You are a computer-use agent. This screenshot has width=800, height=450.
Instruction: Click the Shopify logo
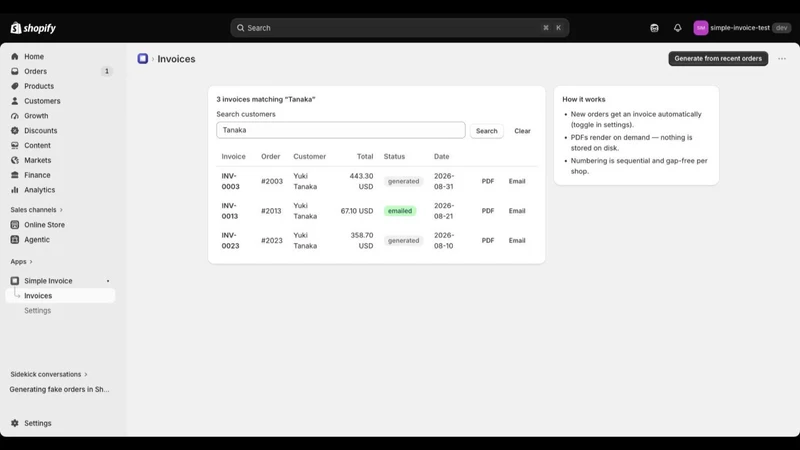tap(33, 28)
